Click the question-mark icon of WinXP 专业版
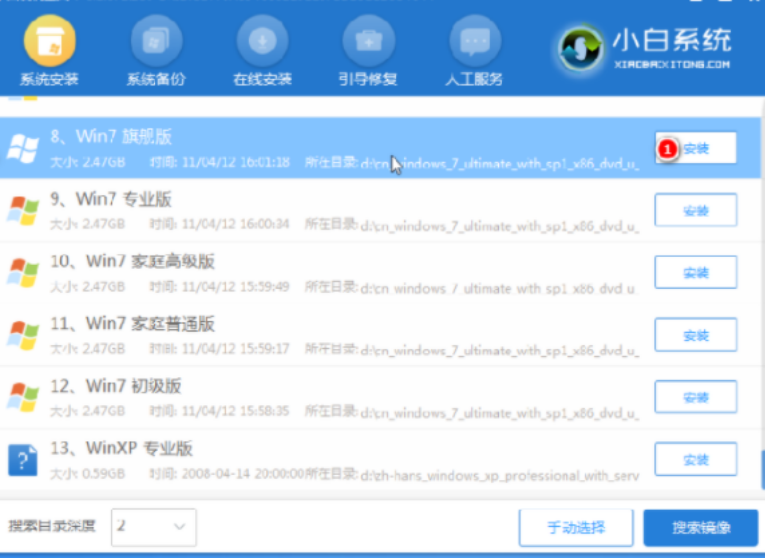 tap(22, 459)
